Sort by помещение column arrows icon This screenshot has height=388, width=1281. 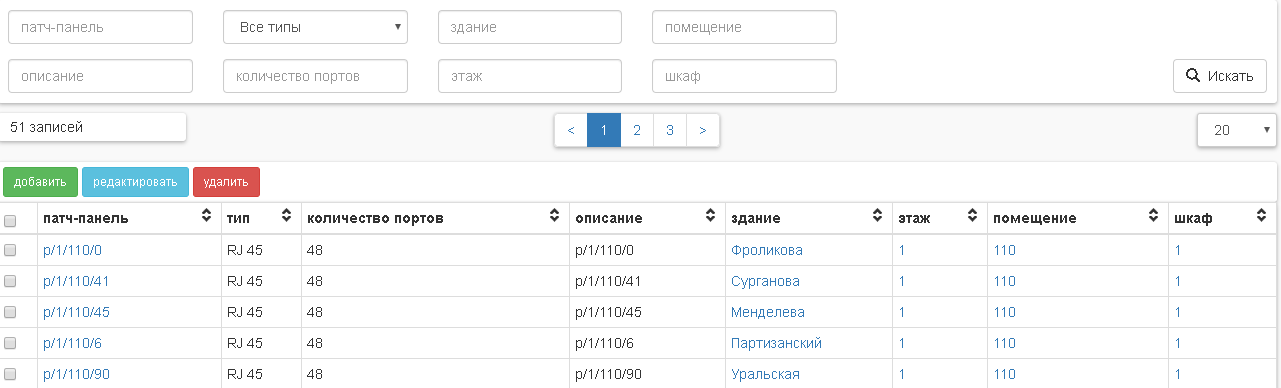pos(1153,216)
